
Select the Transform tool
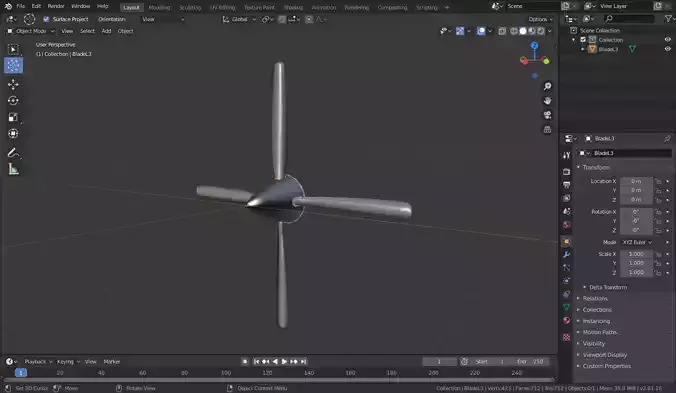pos(13,134)
